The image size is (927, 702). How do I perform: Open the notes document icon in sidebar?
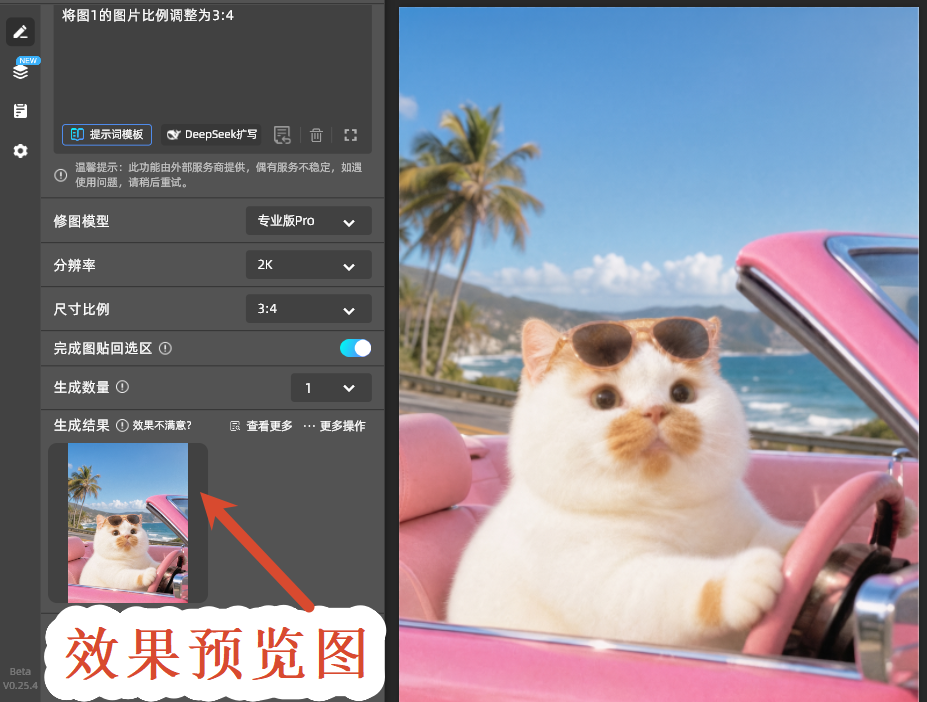(20, 111)
